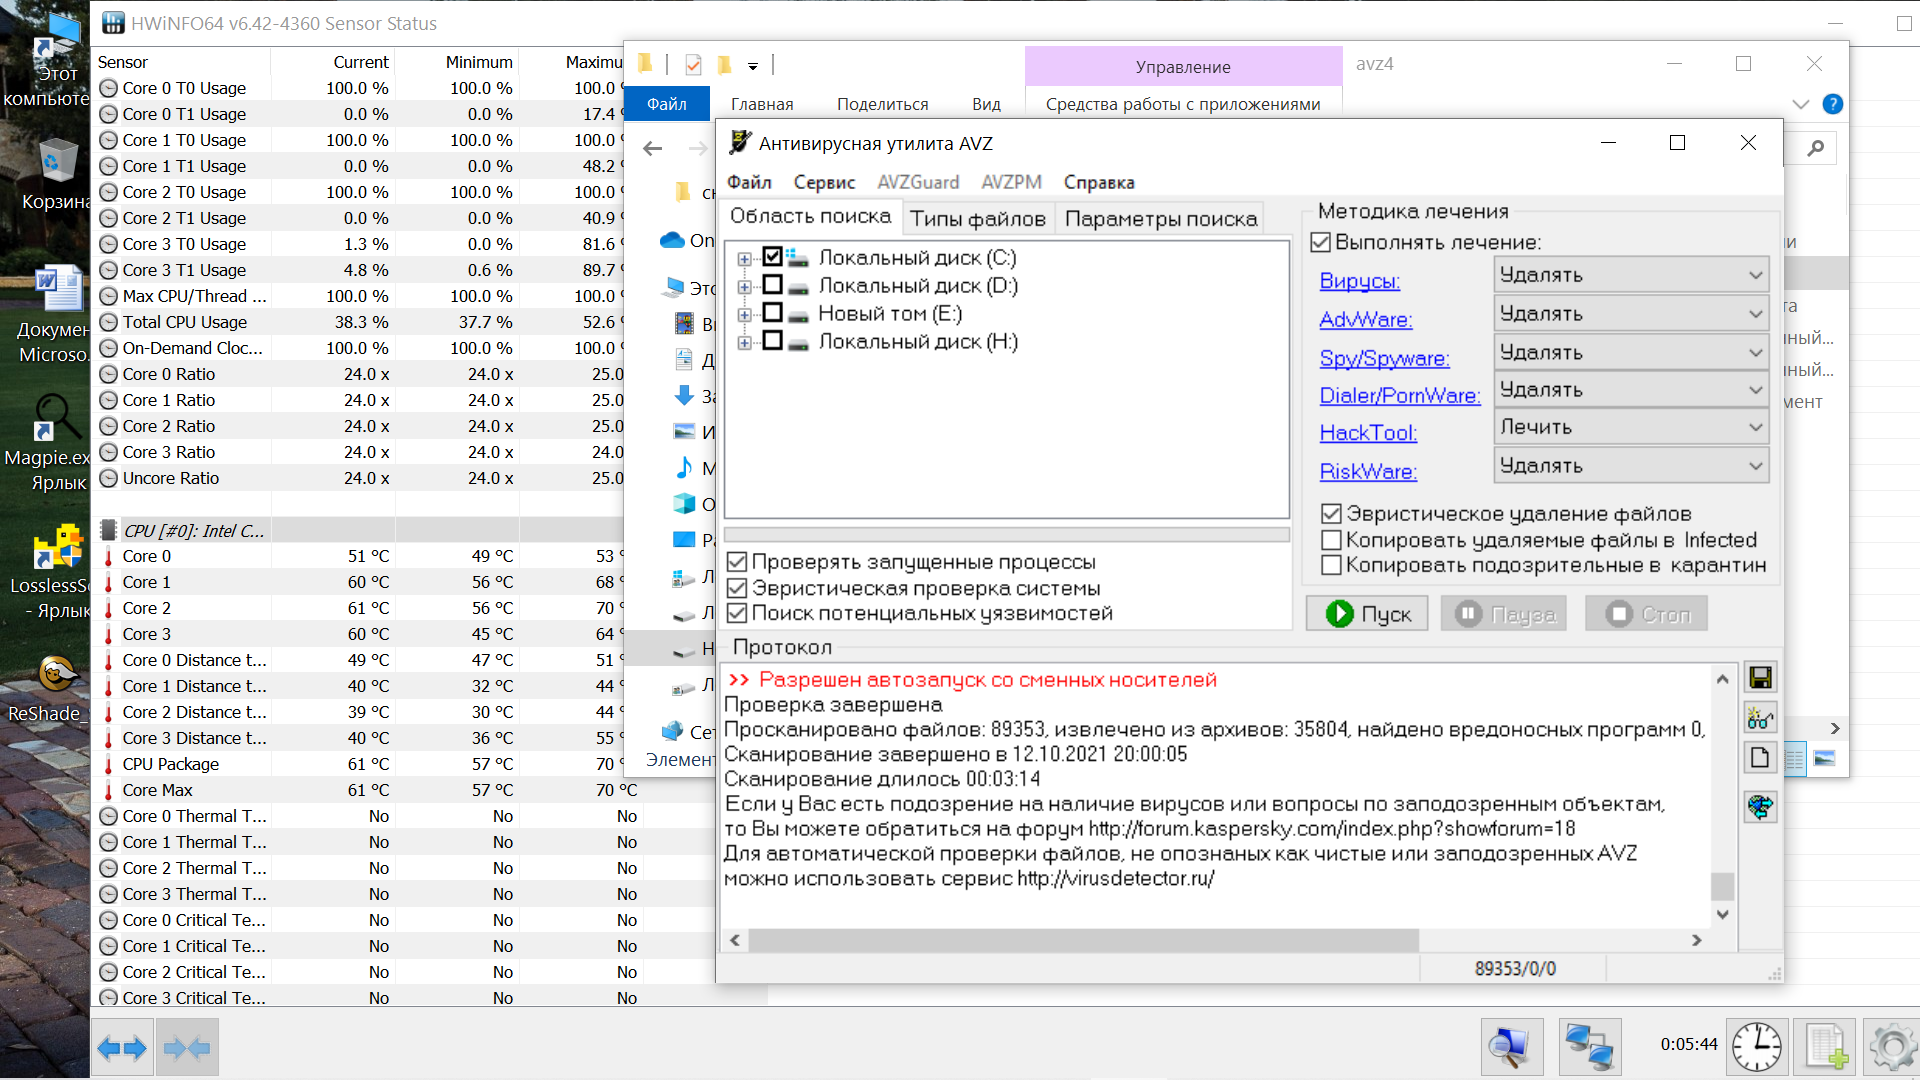Open HWiNFO settings gear icon
The height and width of the screenshot is (1080, 1920).
click(1891, 1047)
